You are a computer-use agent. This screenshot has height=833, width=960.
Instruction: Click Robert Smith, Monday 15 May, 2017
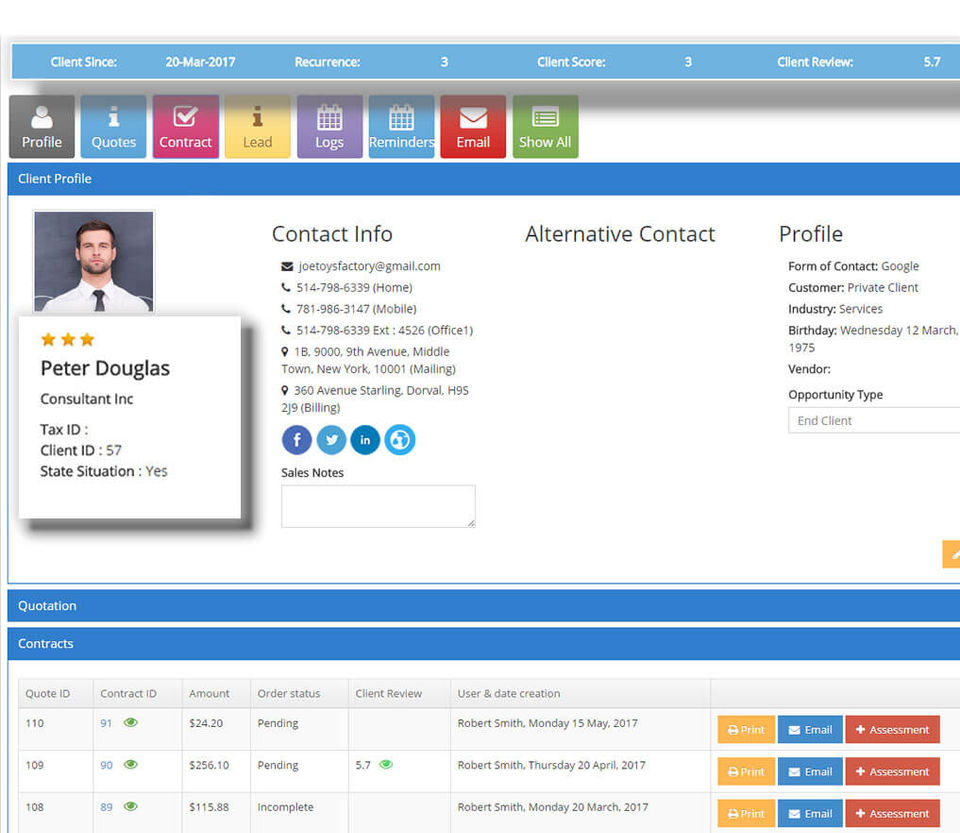(x=547, y=723)
